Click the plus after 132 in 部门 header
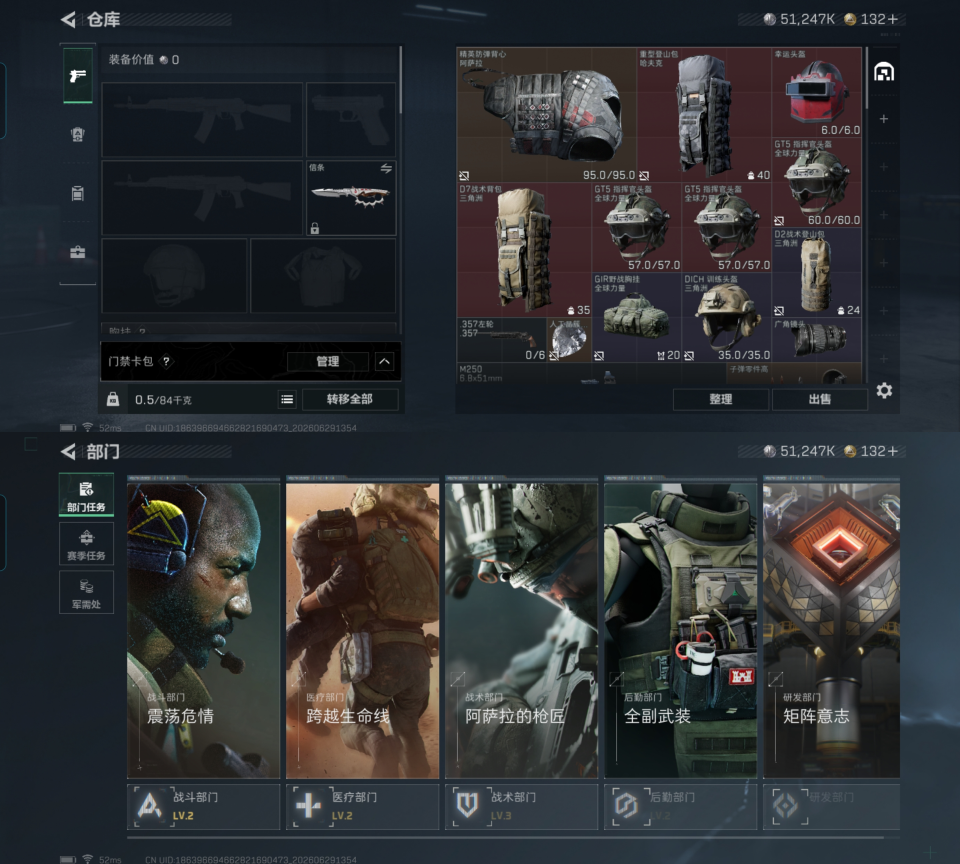960x864 pixels. (893, 451)
